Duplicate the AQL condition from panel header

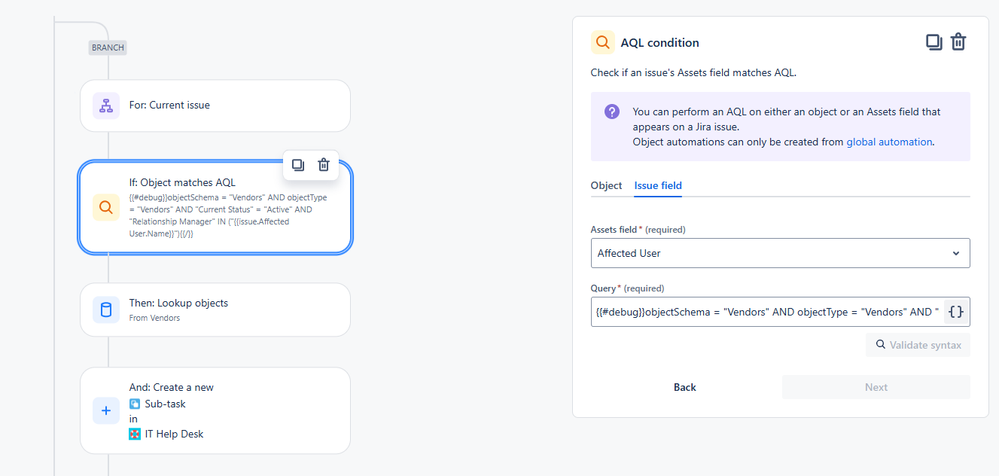[934, 43]
